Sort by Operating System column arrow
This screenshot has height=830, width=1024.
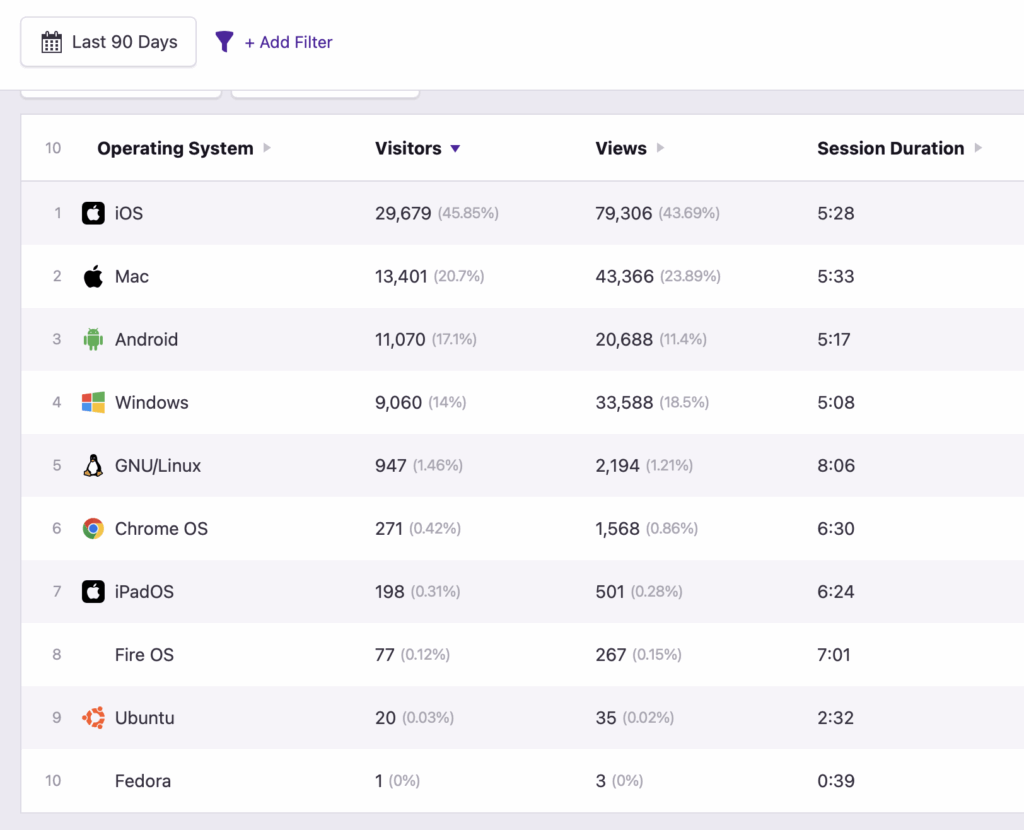(x=267, y=148)
